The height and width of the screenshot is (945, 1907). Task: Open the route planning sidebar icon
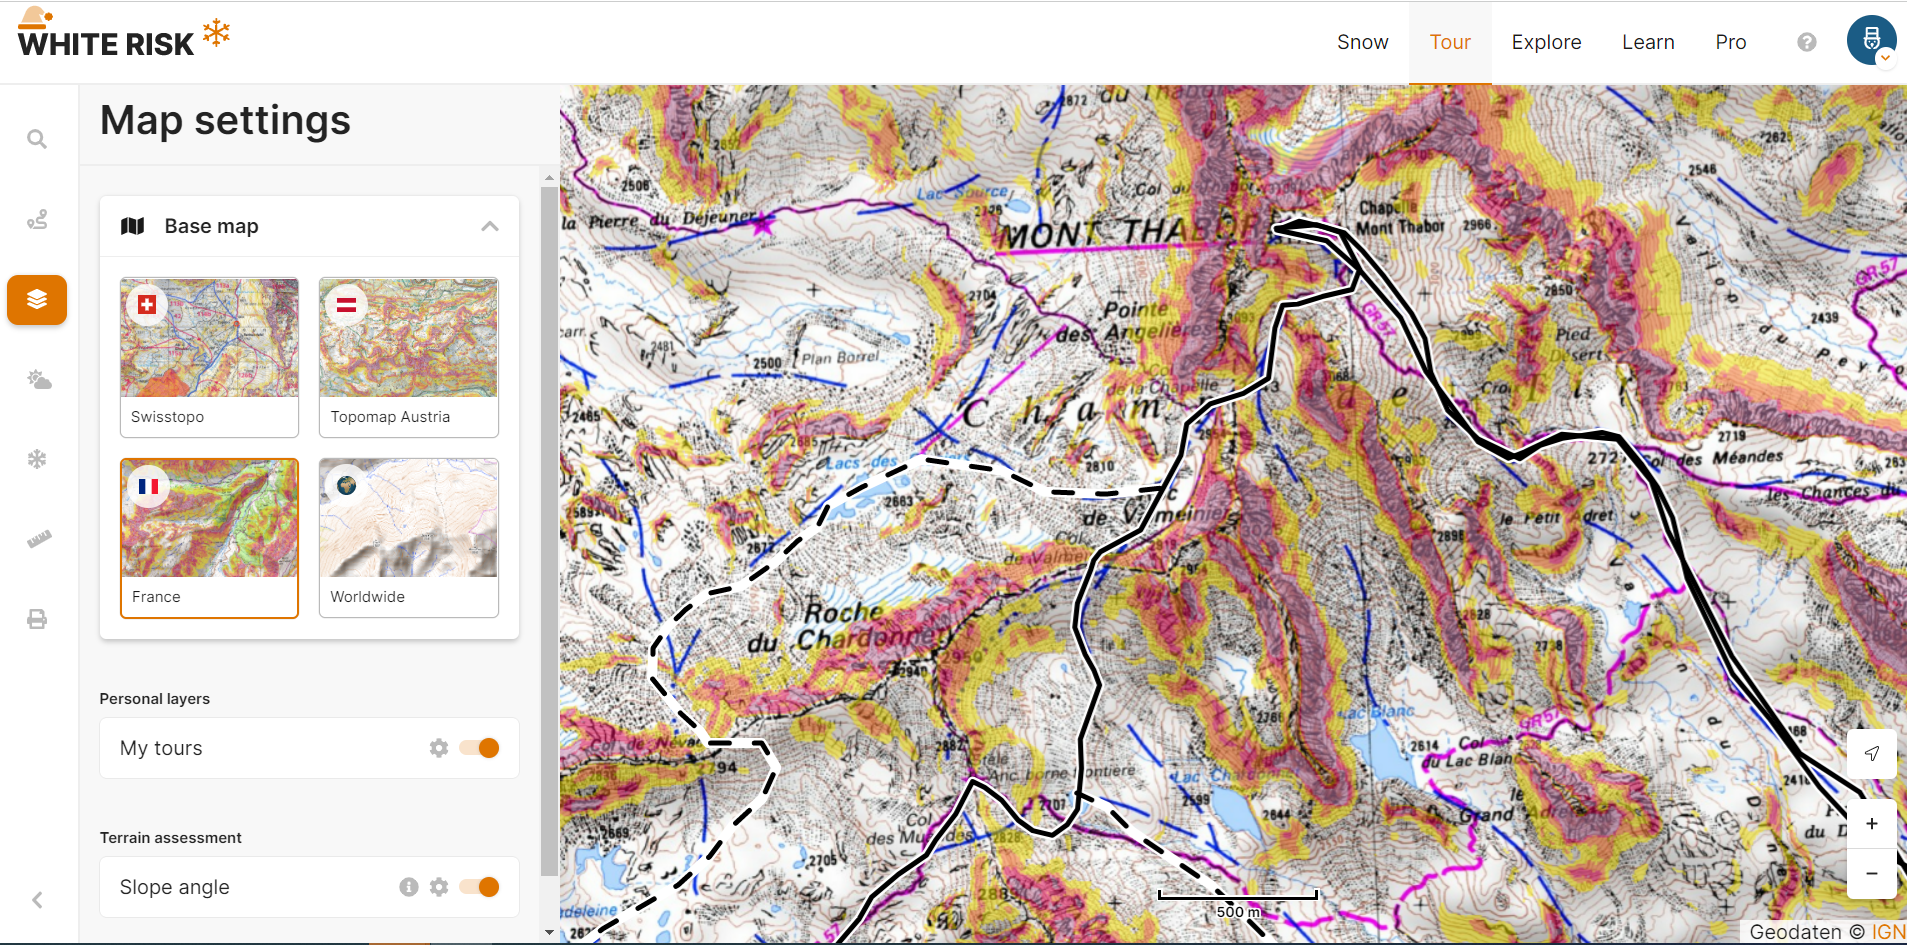[37, 220]
